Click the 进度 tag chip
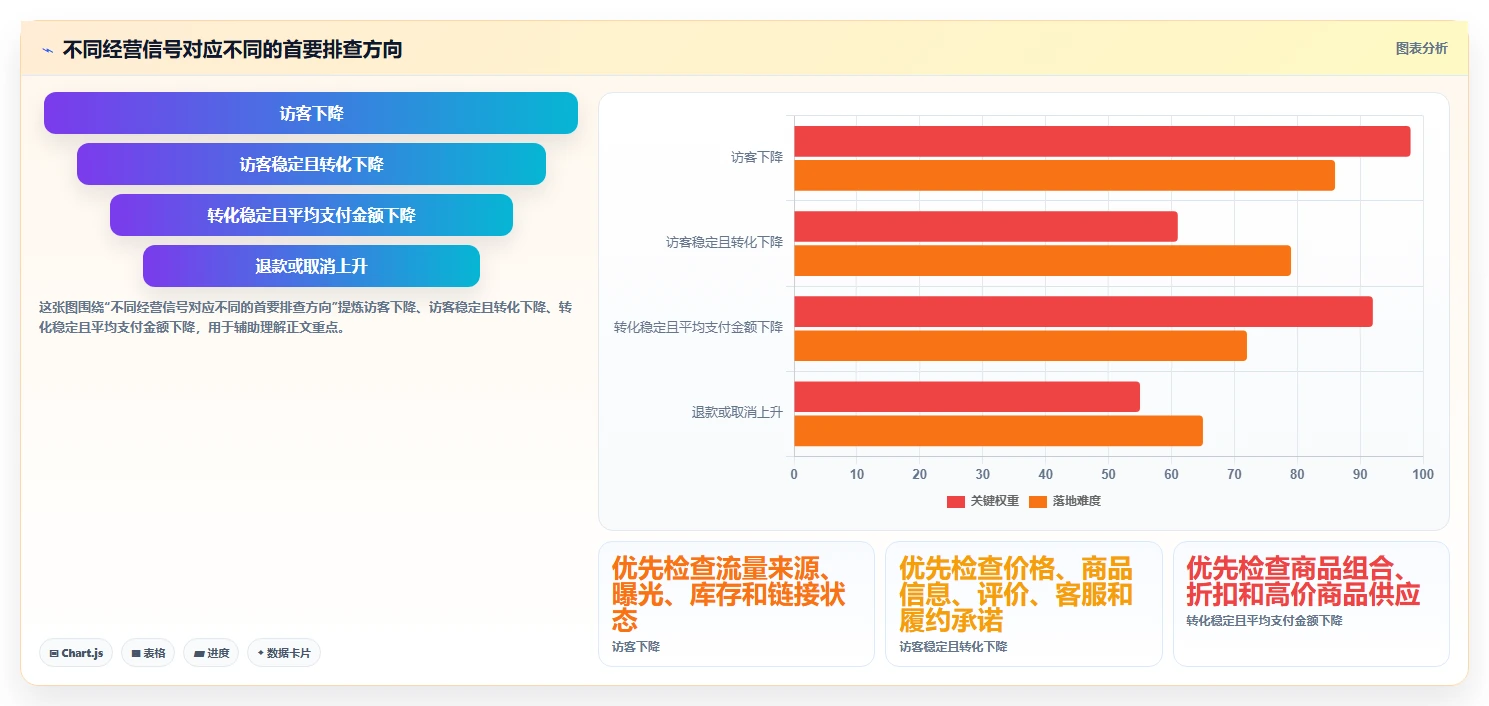Viewport: 1489px width, 706px height. coord(211,653)
